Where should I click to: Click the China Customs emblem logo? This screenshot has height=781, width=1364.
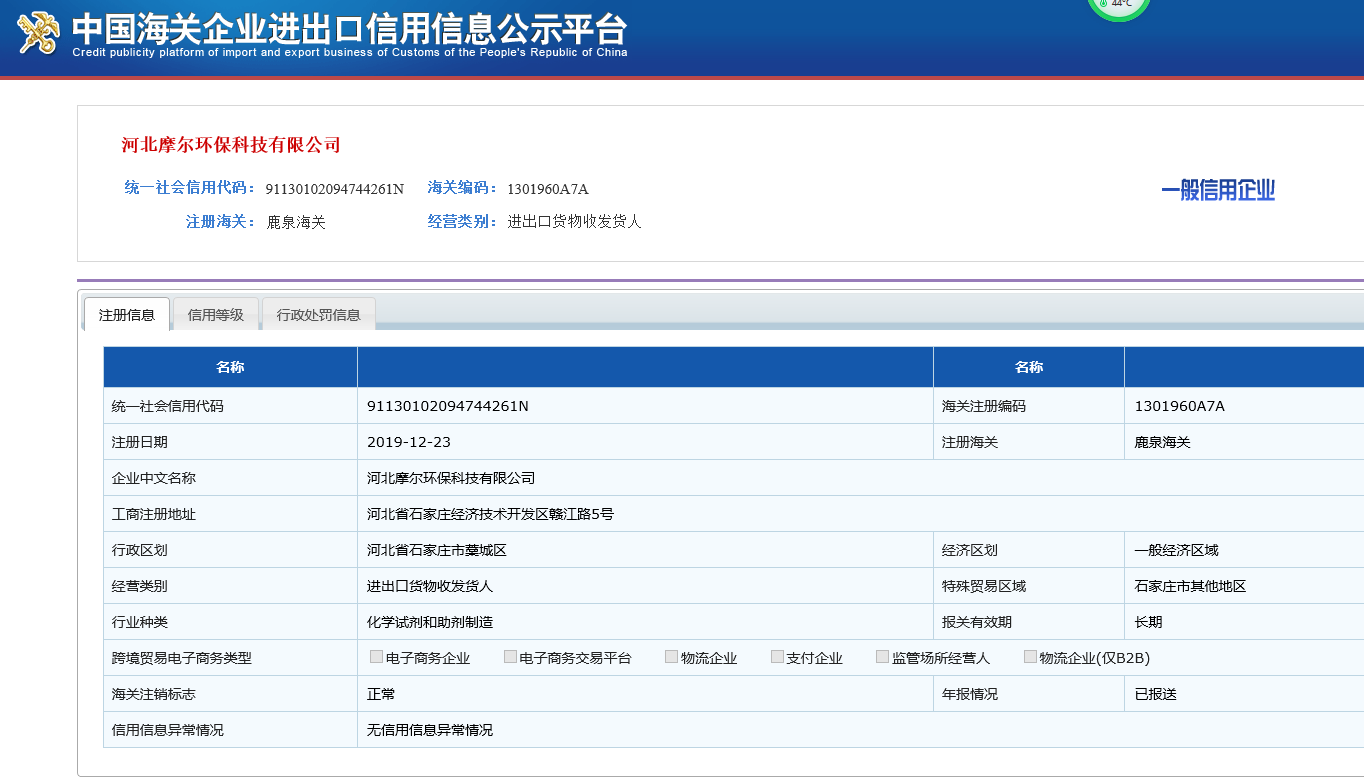(x=39, y=34)
